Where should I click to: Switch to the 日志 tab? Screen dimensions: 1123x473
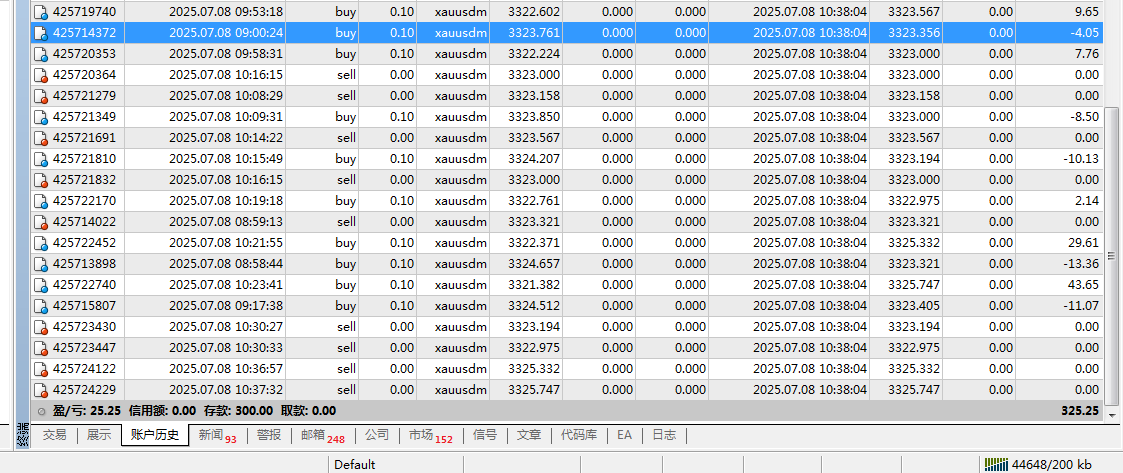pyautogui.click(x=664, y=435)
